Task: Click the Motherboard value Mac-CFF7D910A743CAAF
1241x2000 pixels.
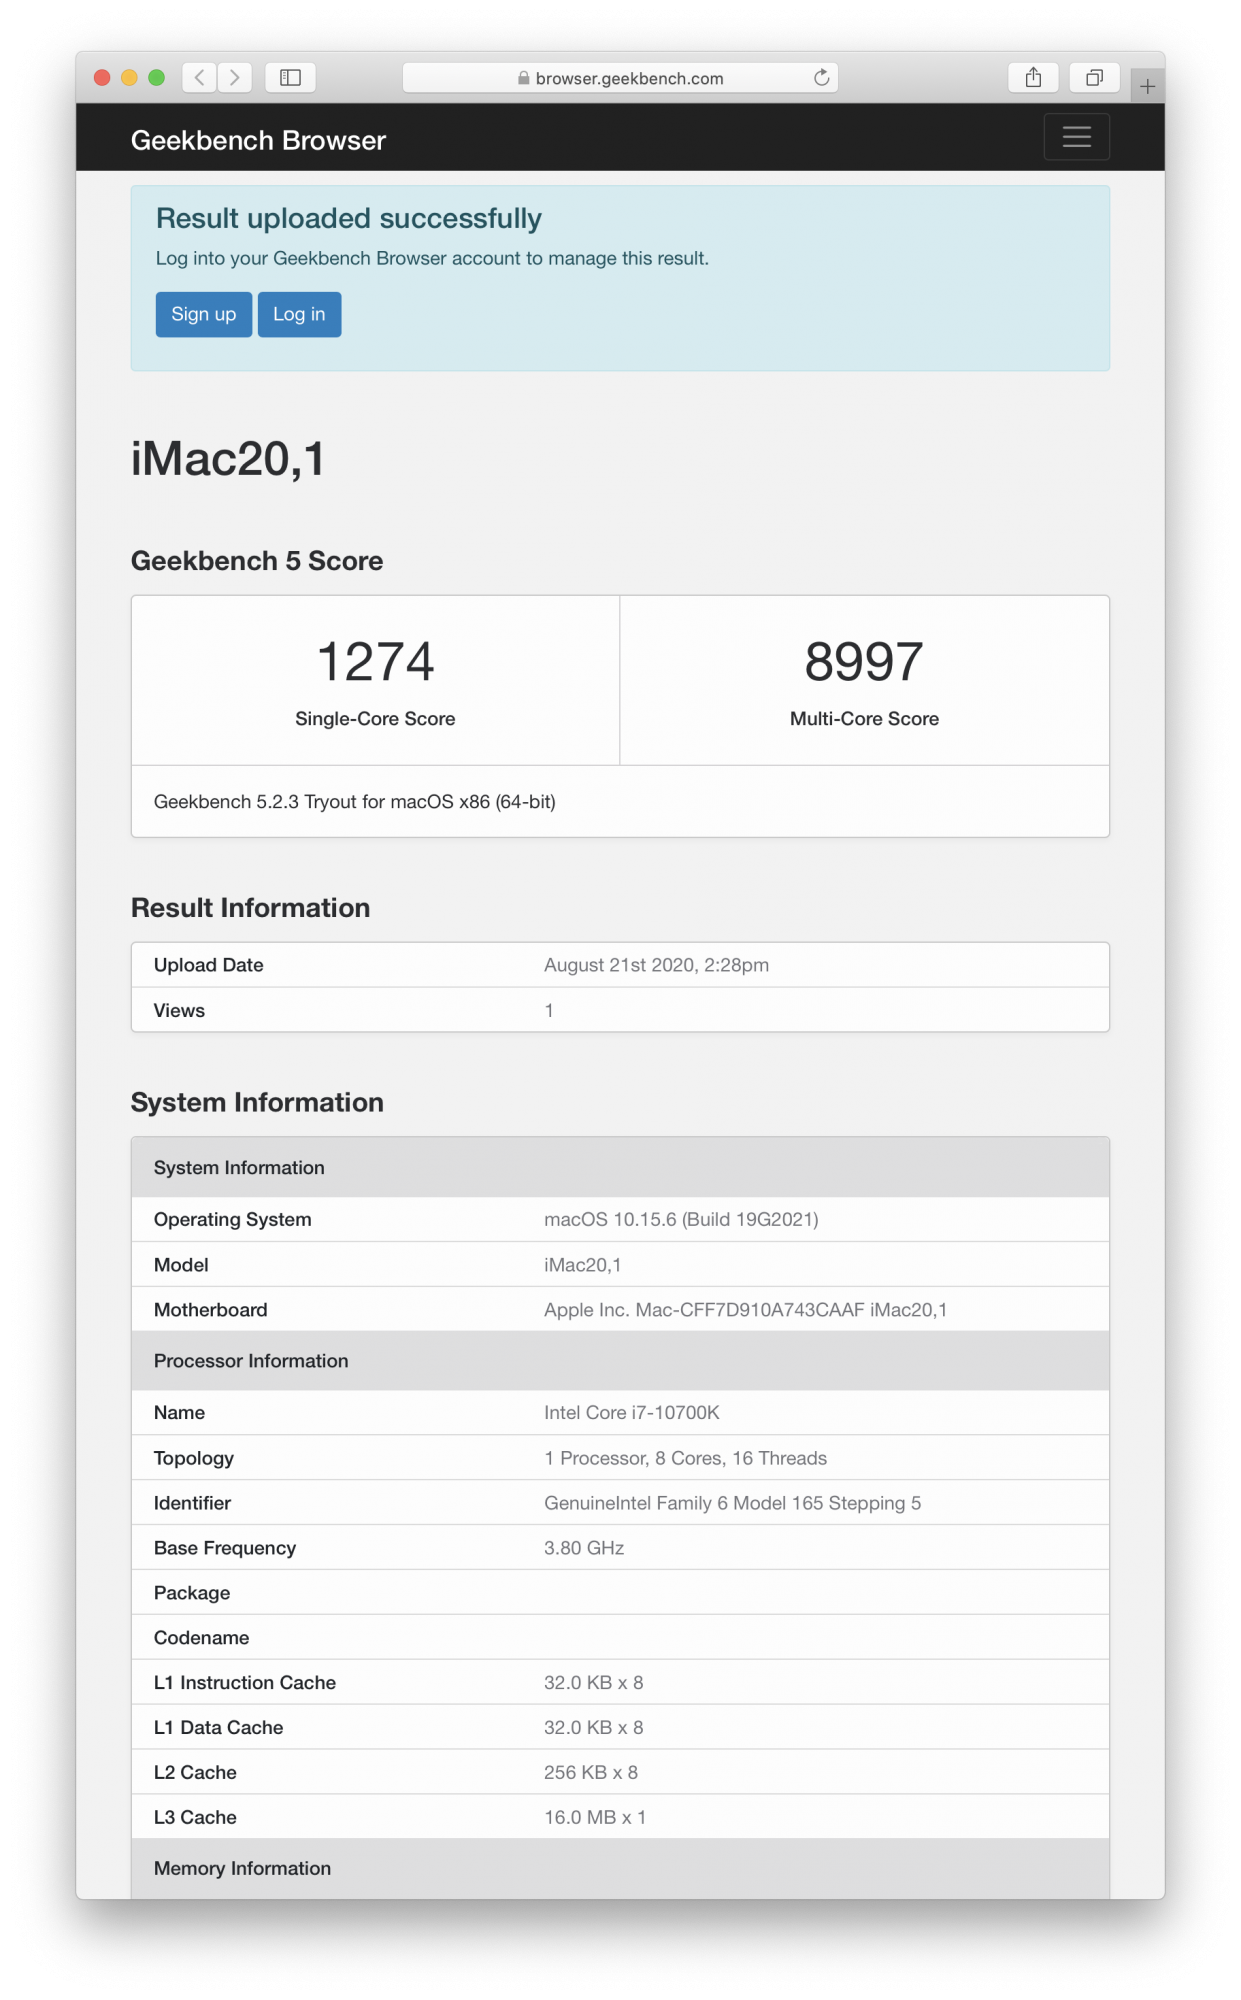Action: point(746,1310)
